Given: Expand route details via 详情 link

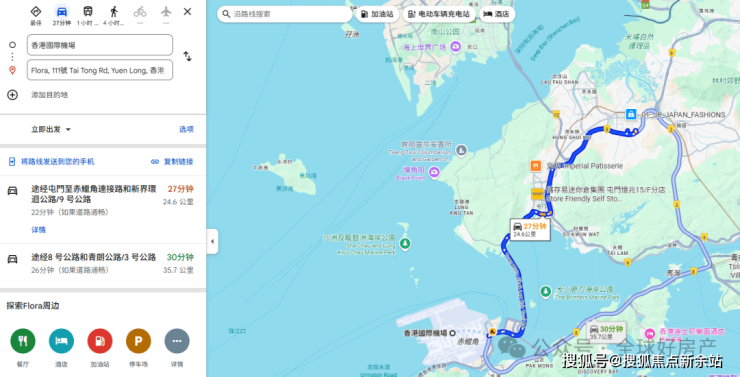Looking at the screenshot, I should pyautogui.click(x=38, y=230).
